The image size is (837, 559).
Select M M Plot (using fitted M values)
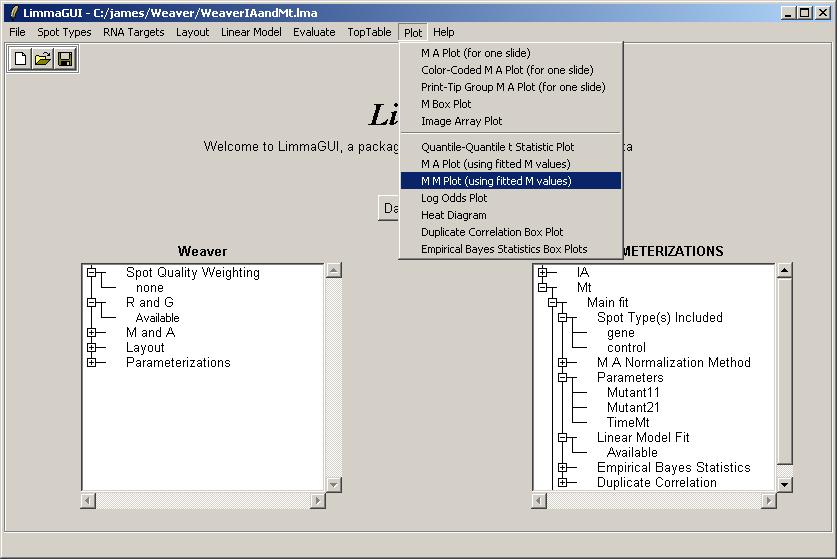pyautogui.click(x=496, y=181)
